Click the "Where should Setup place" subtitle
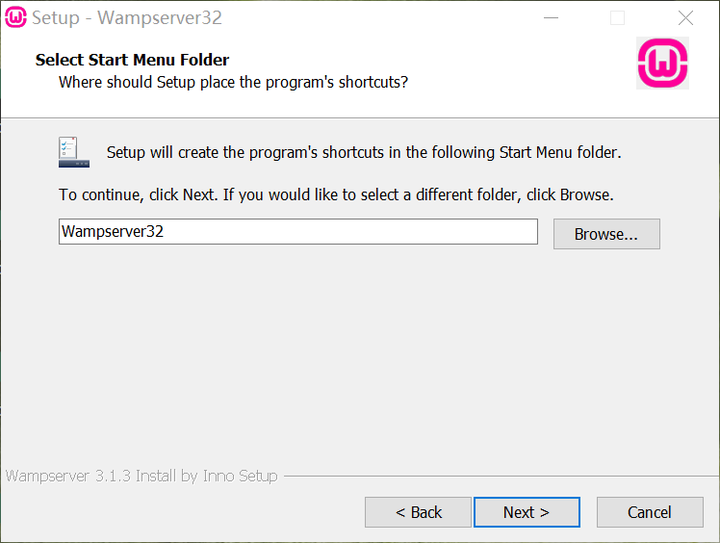The image size is (720, 543). tap(233, 82)
